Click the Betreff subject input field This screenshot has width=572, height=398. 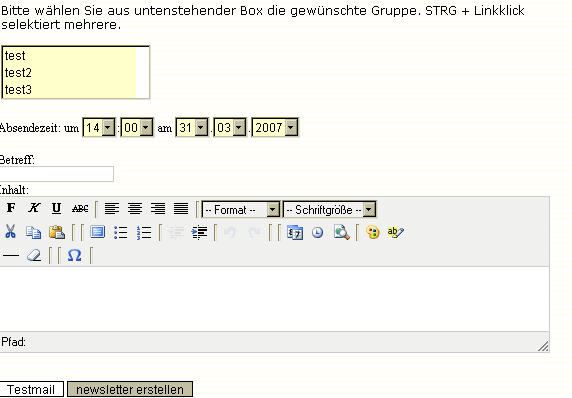click(x=57, y=174)
